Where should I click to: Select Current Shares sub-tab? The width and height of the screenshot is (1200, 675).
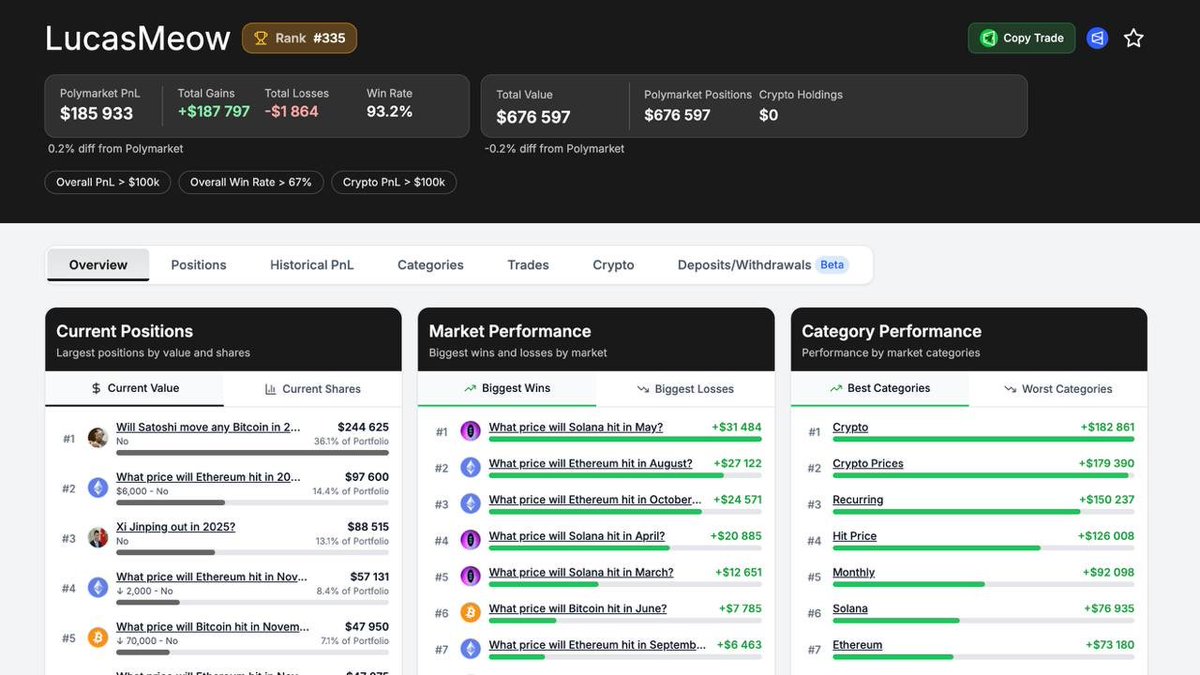point(312,389)
